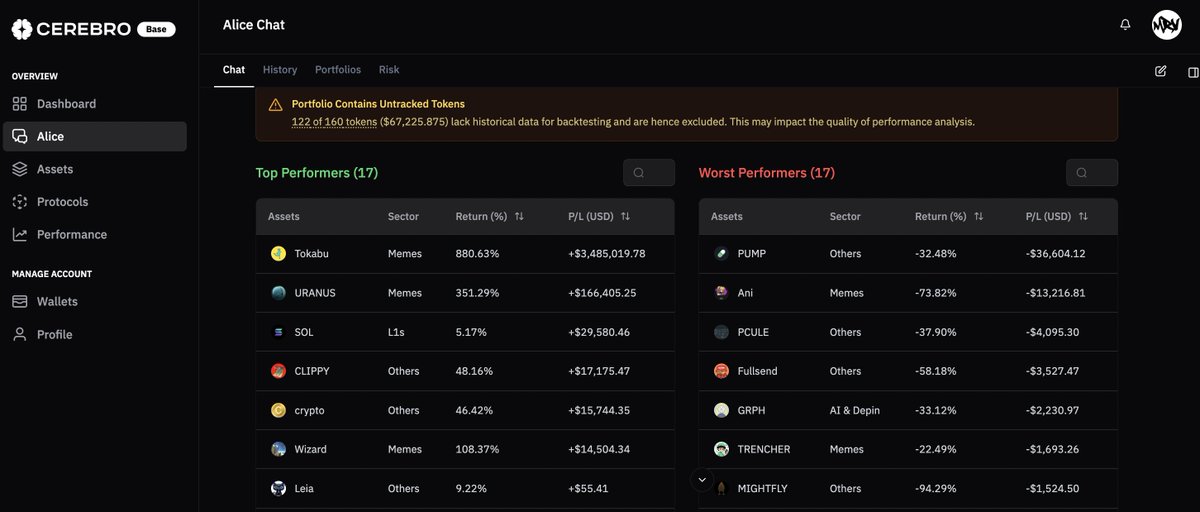Viewport: 1200px width, 512px height.
Task: Click the Protocols icon
Action: [20, 202]
